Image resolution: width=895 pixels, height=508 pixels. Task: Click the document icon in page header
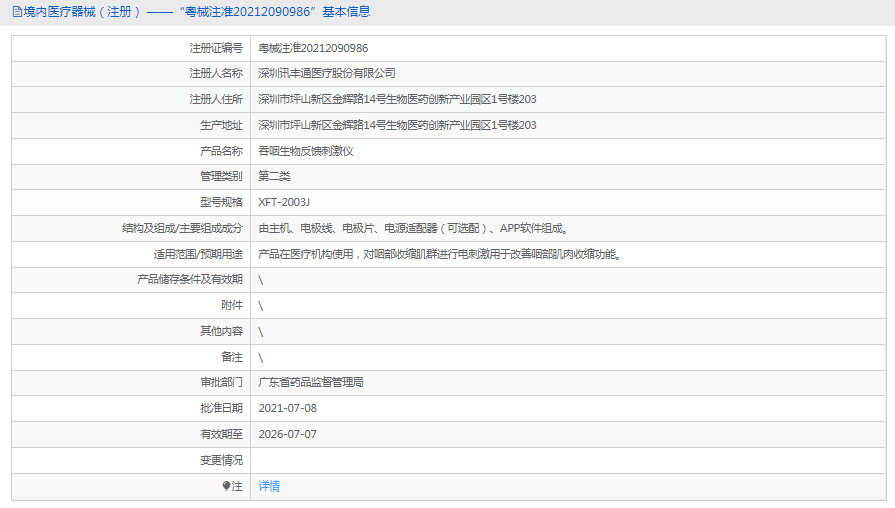pos(17,12)
